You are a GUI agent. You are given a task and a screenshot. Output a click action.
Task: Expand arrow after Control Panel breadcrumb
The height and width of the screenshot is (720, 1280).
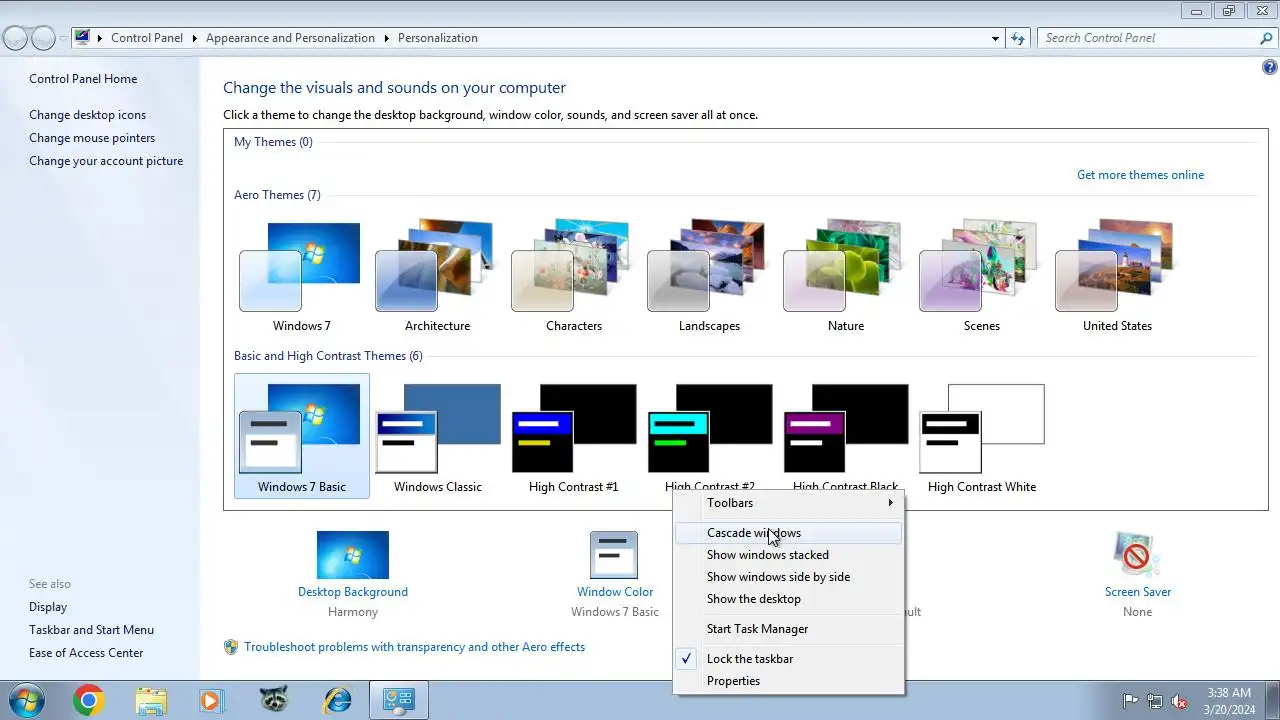[x=195, y=38]
